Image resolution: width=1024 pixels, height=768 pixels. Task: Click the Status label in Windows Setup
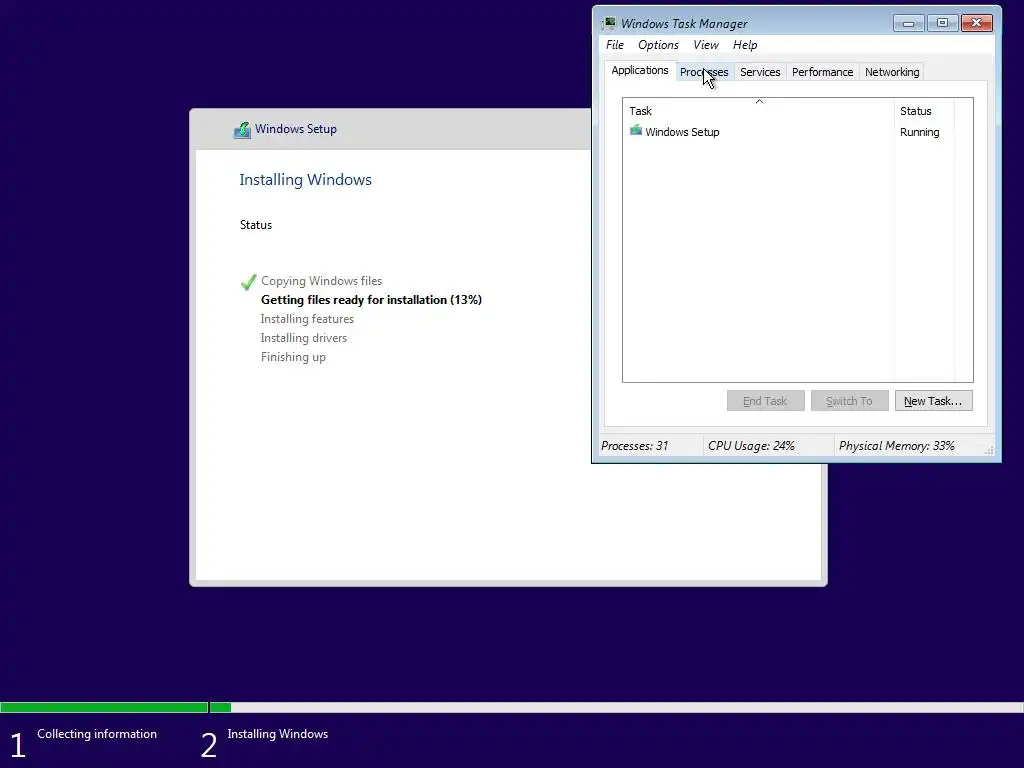pyautogui.click(x=255, y=225)
